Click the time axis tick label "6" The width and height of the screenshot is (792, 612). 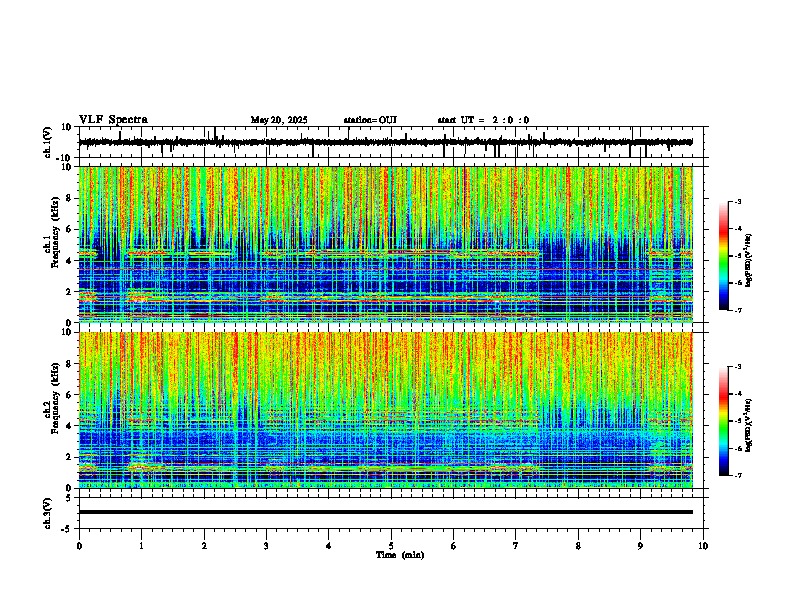click(453, 546)
